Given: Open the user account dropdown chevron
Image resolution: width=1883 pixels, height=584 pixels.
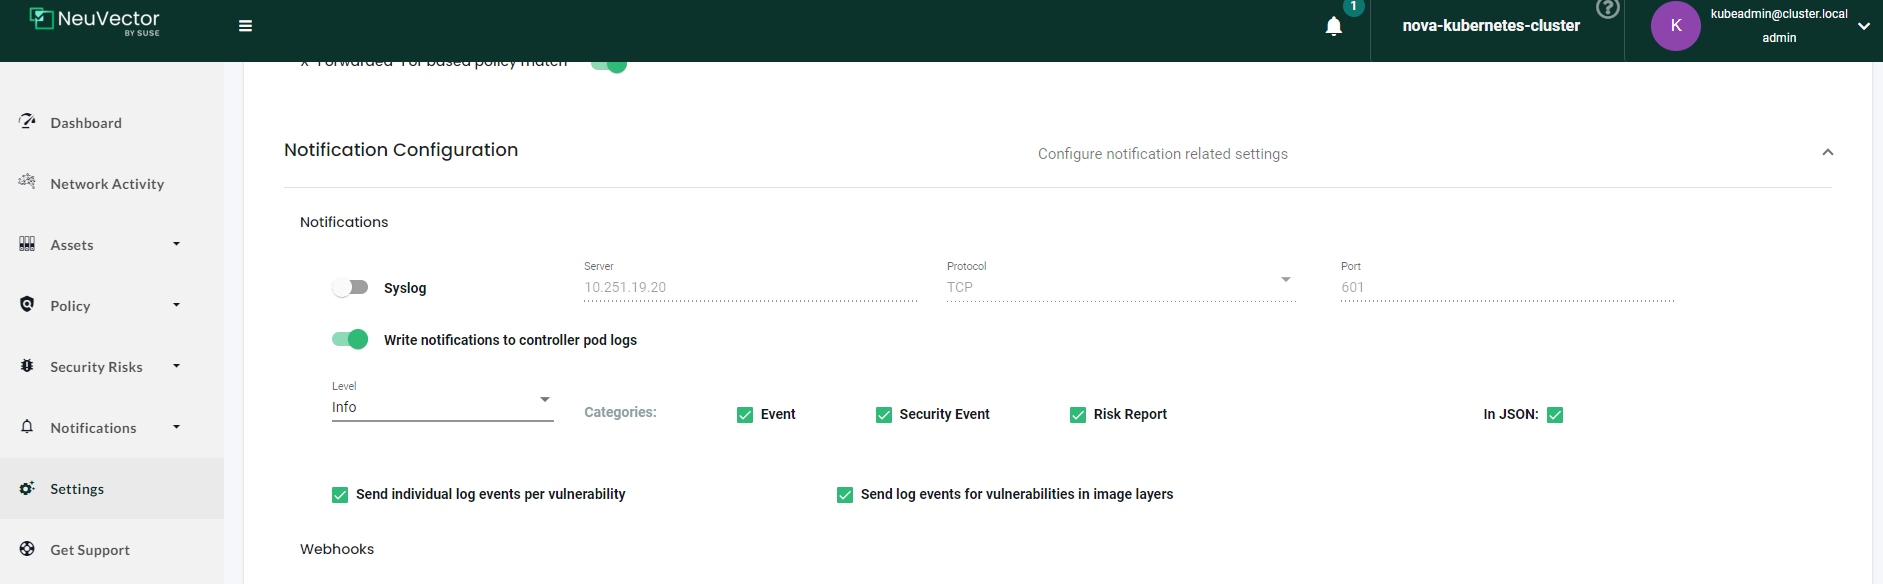Looking at the screenshot, I should pyautogui.click(x=1864, y=27).
